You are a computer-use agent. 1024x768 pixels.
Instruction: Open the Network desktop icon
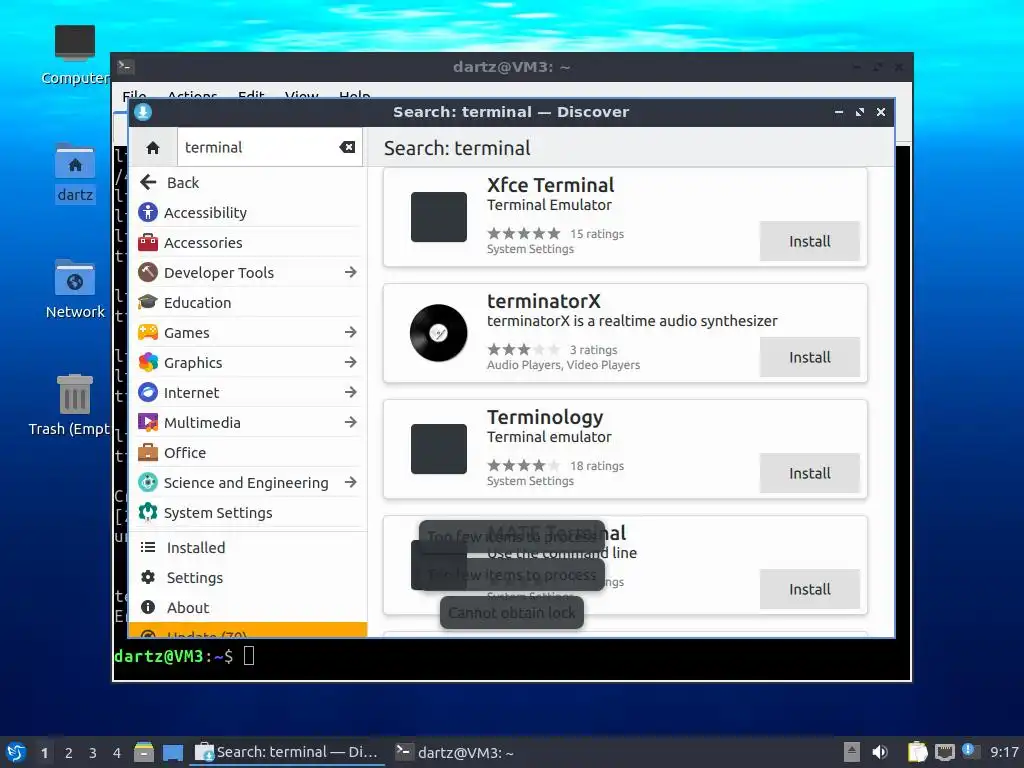[75, 289]
